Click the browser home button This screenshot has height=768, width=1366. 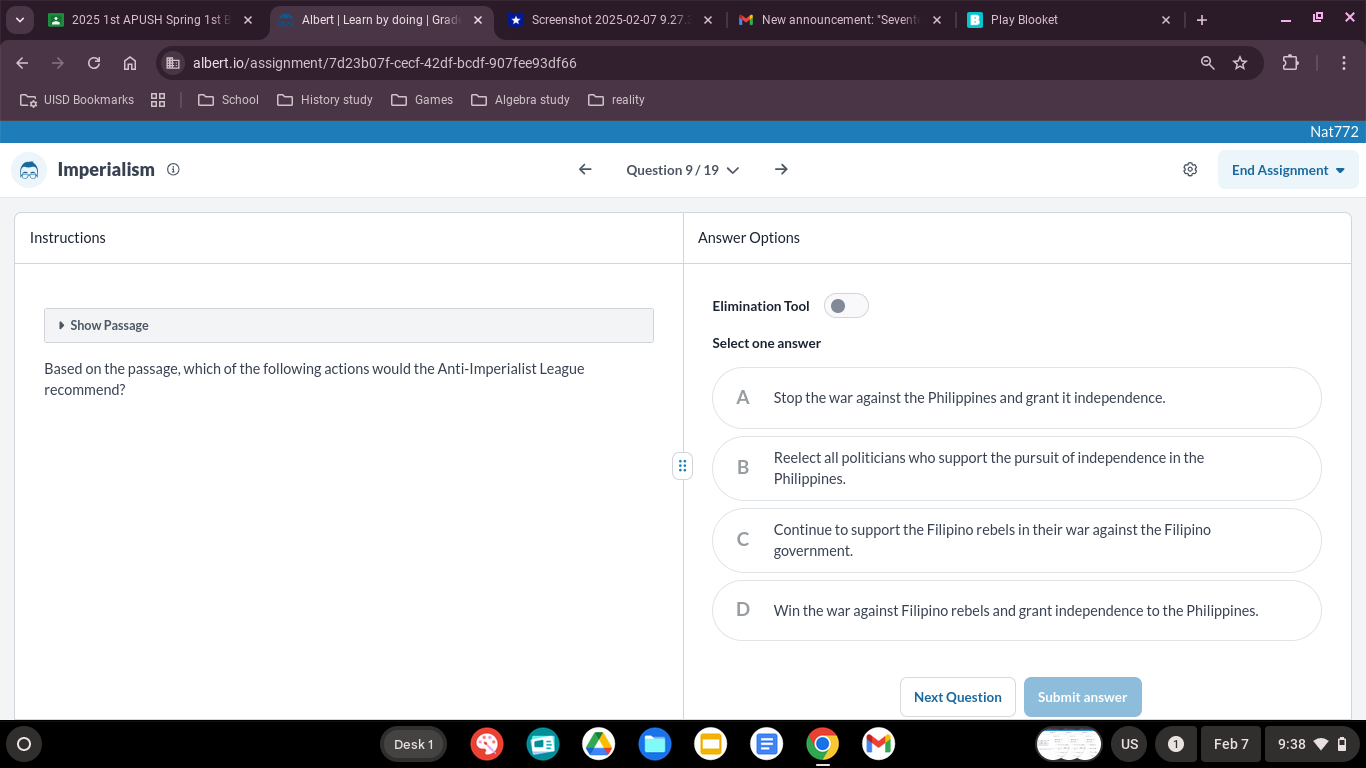[129, 63]
